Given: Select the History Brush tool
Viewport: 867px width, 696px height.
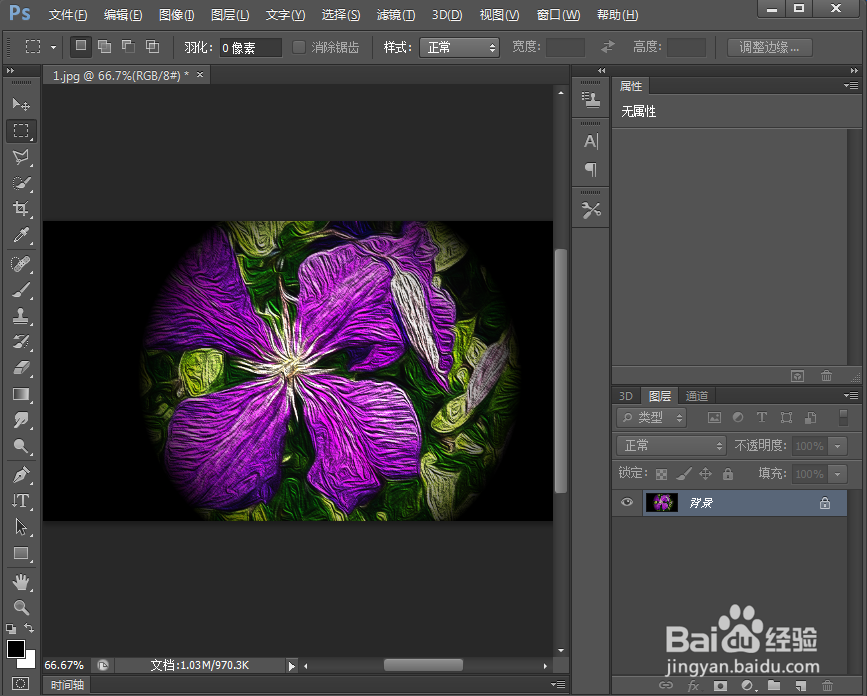Looking at the screenshot, I should 21,342.
